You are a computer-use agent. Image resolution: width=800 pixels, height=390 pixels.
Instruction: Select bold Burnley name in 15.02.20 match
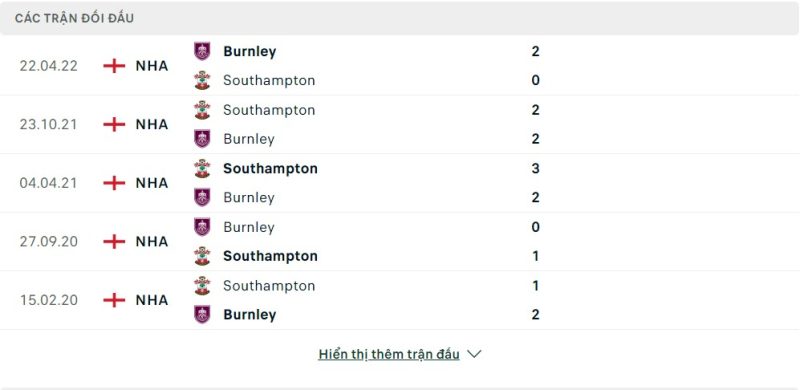click(x=249, y=314)
